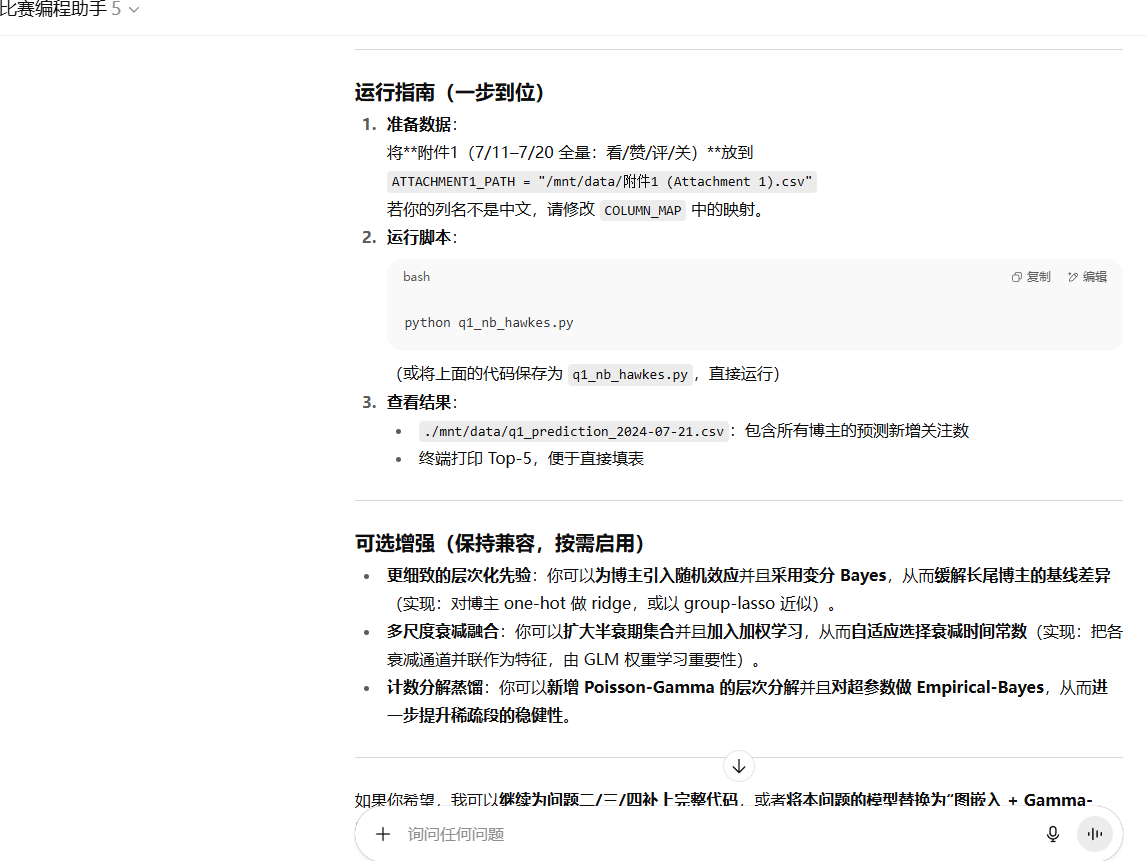This screenshot has width=1147, height=861.
Task: Click the heading 可选增强（保持兼容，按需启用）
Action: point(500,544)
